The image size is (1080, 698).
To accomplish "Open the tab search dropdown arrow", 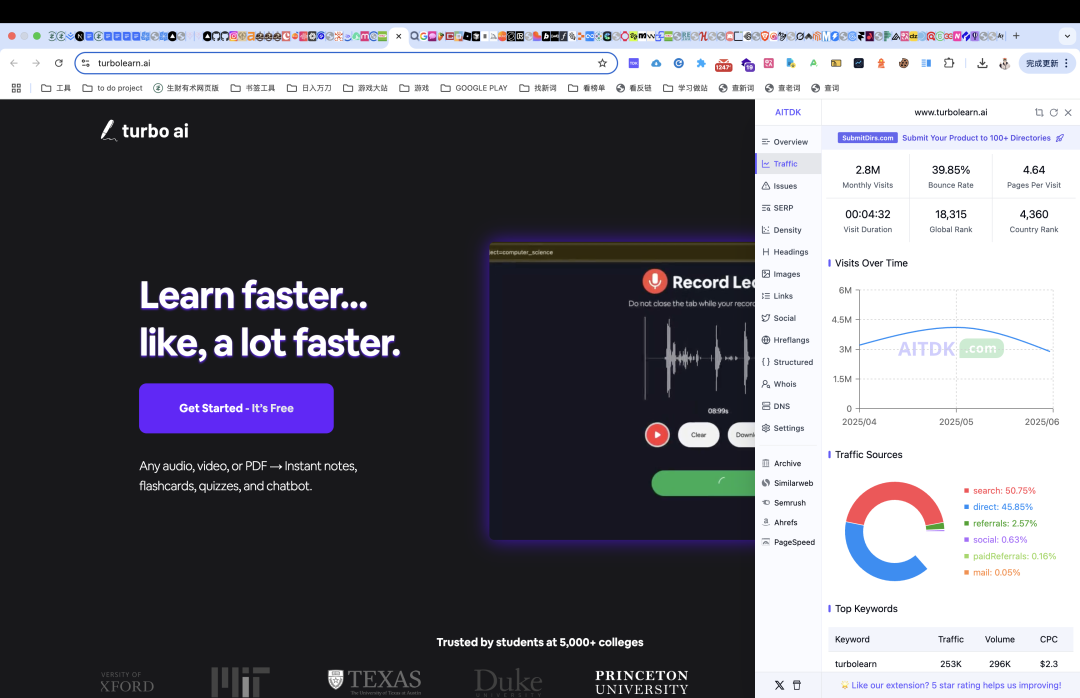I will pos(1068,36).
